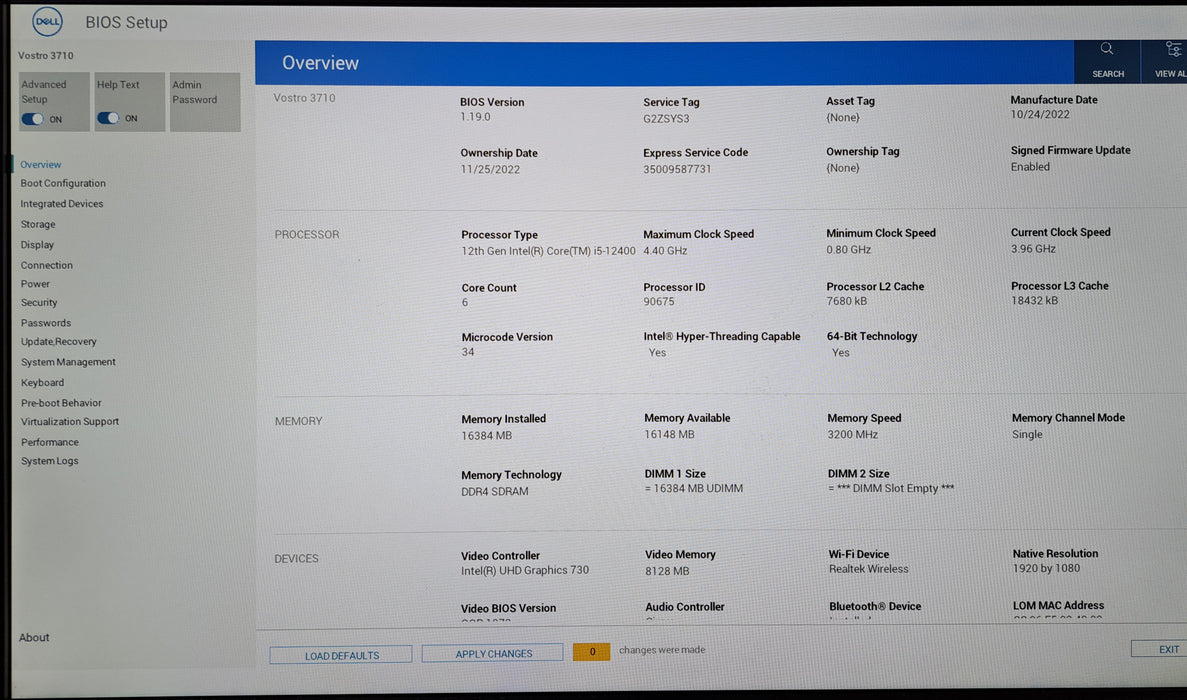This screenshot has width=1187, height=700.
Task: Click Minimum Clock Speed 0.80 GHz
Action: pos(849,250)
